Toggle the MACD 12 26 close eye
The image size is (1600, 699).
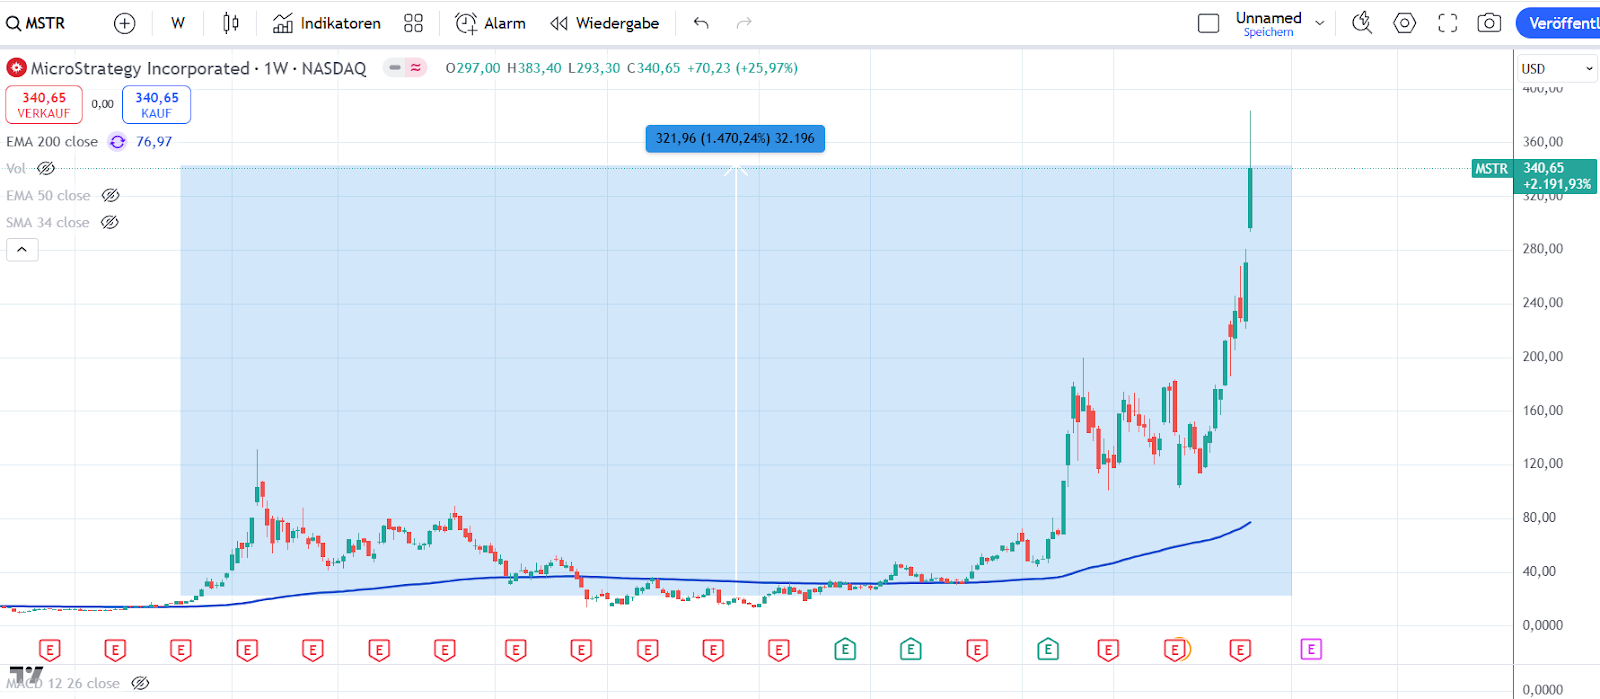(x=140, y=684)
